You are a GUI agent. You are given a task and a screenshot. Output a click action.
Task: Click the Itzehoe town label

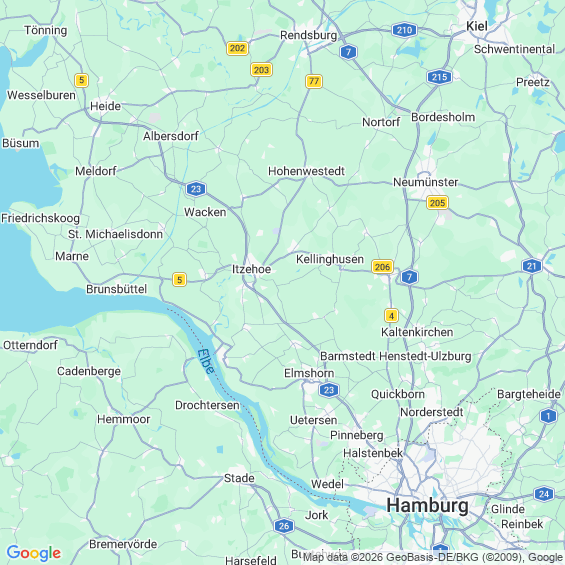pyautogui.click(x=251, y=269)
